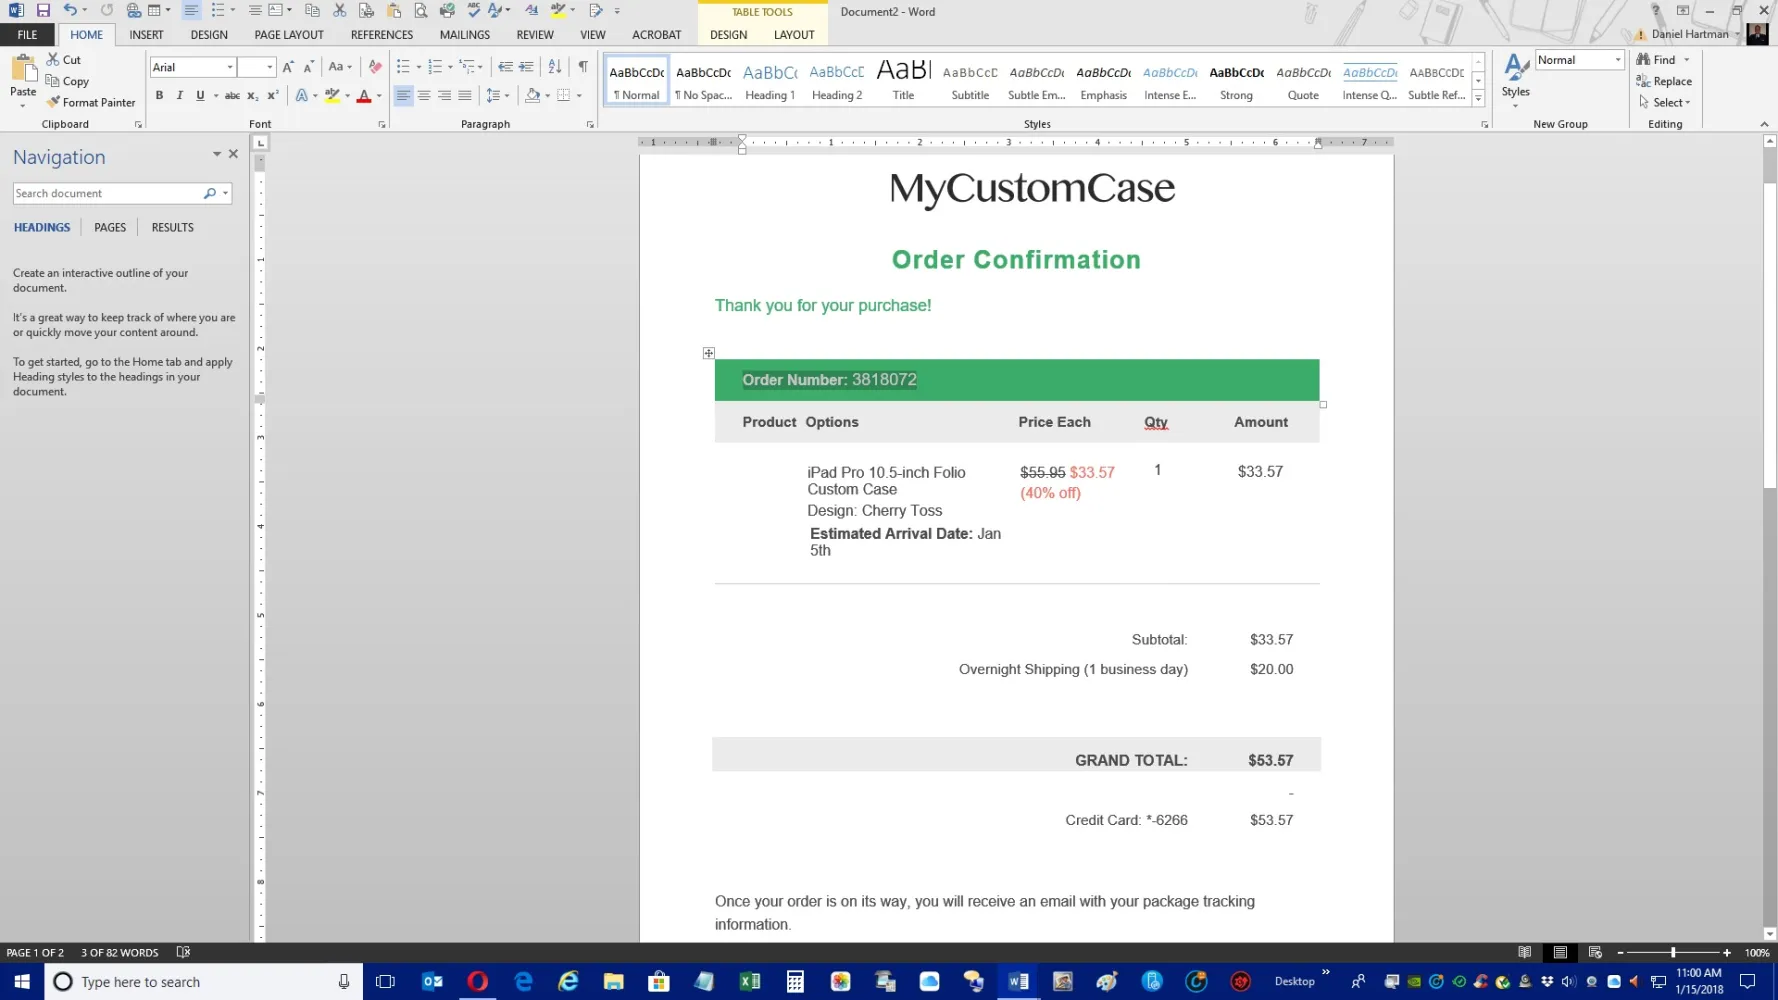Increase indent of the paragraph
1778x1000 pixels.
(526, 67)
